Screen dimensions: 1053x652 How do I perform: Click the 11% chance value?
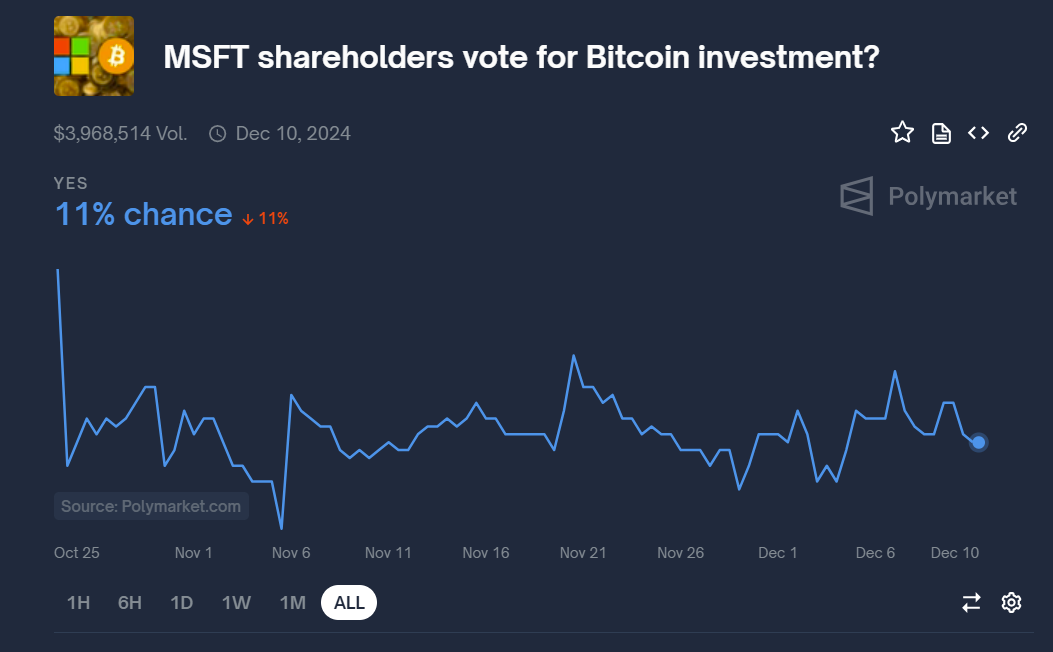tap(143, 214)
